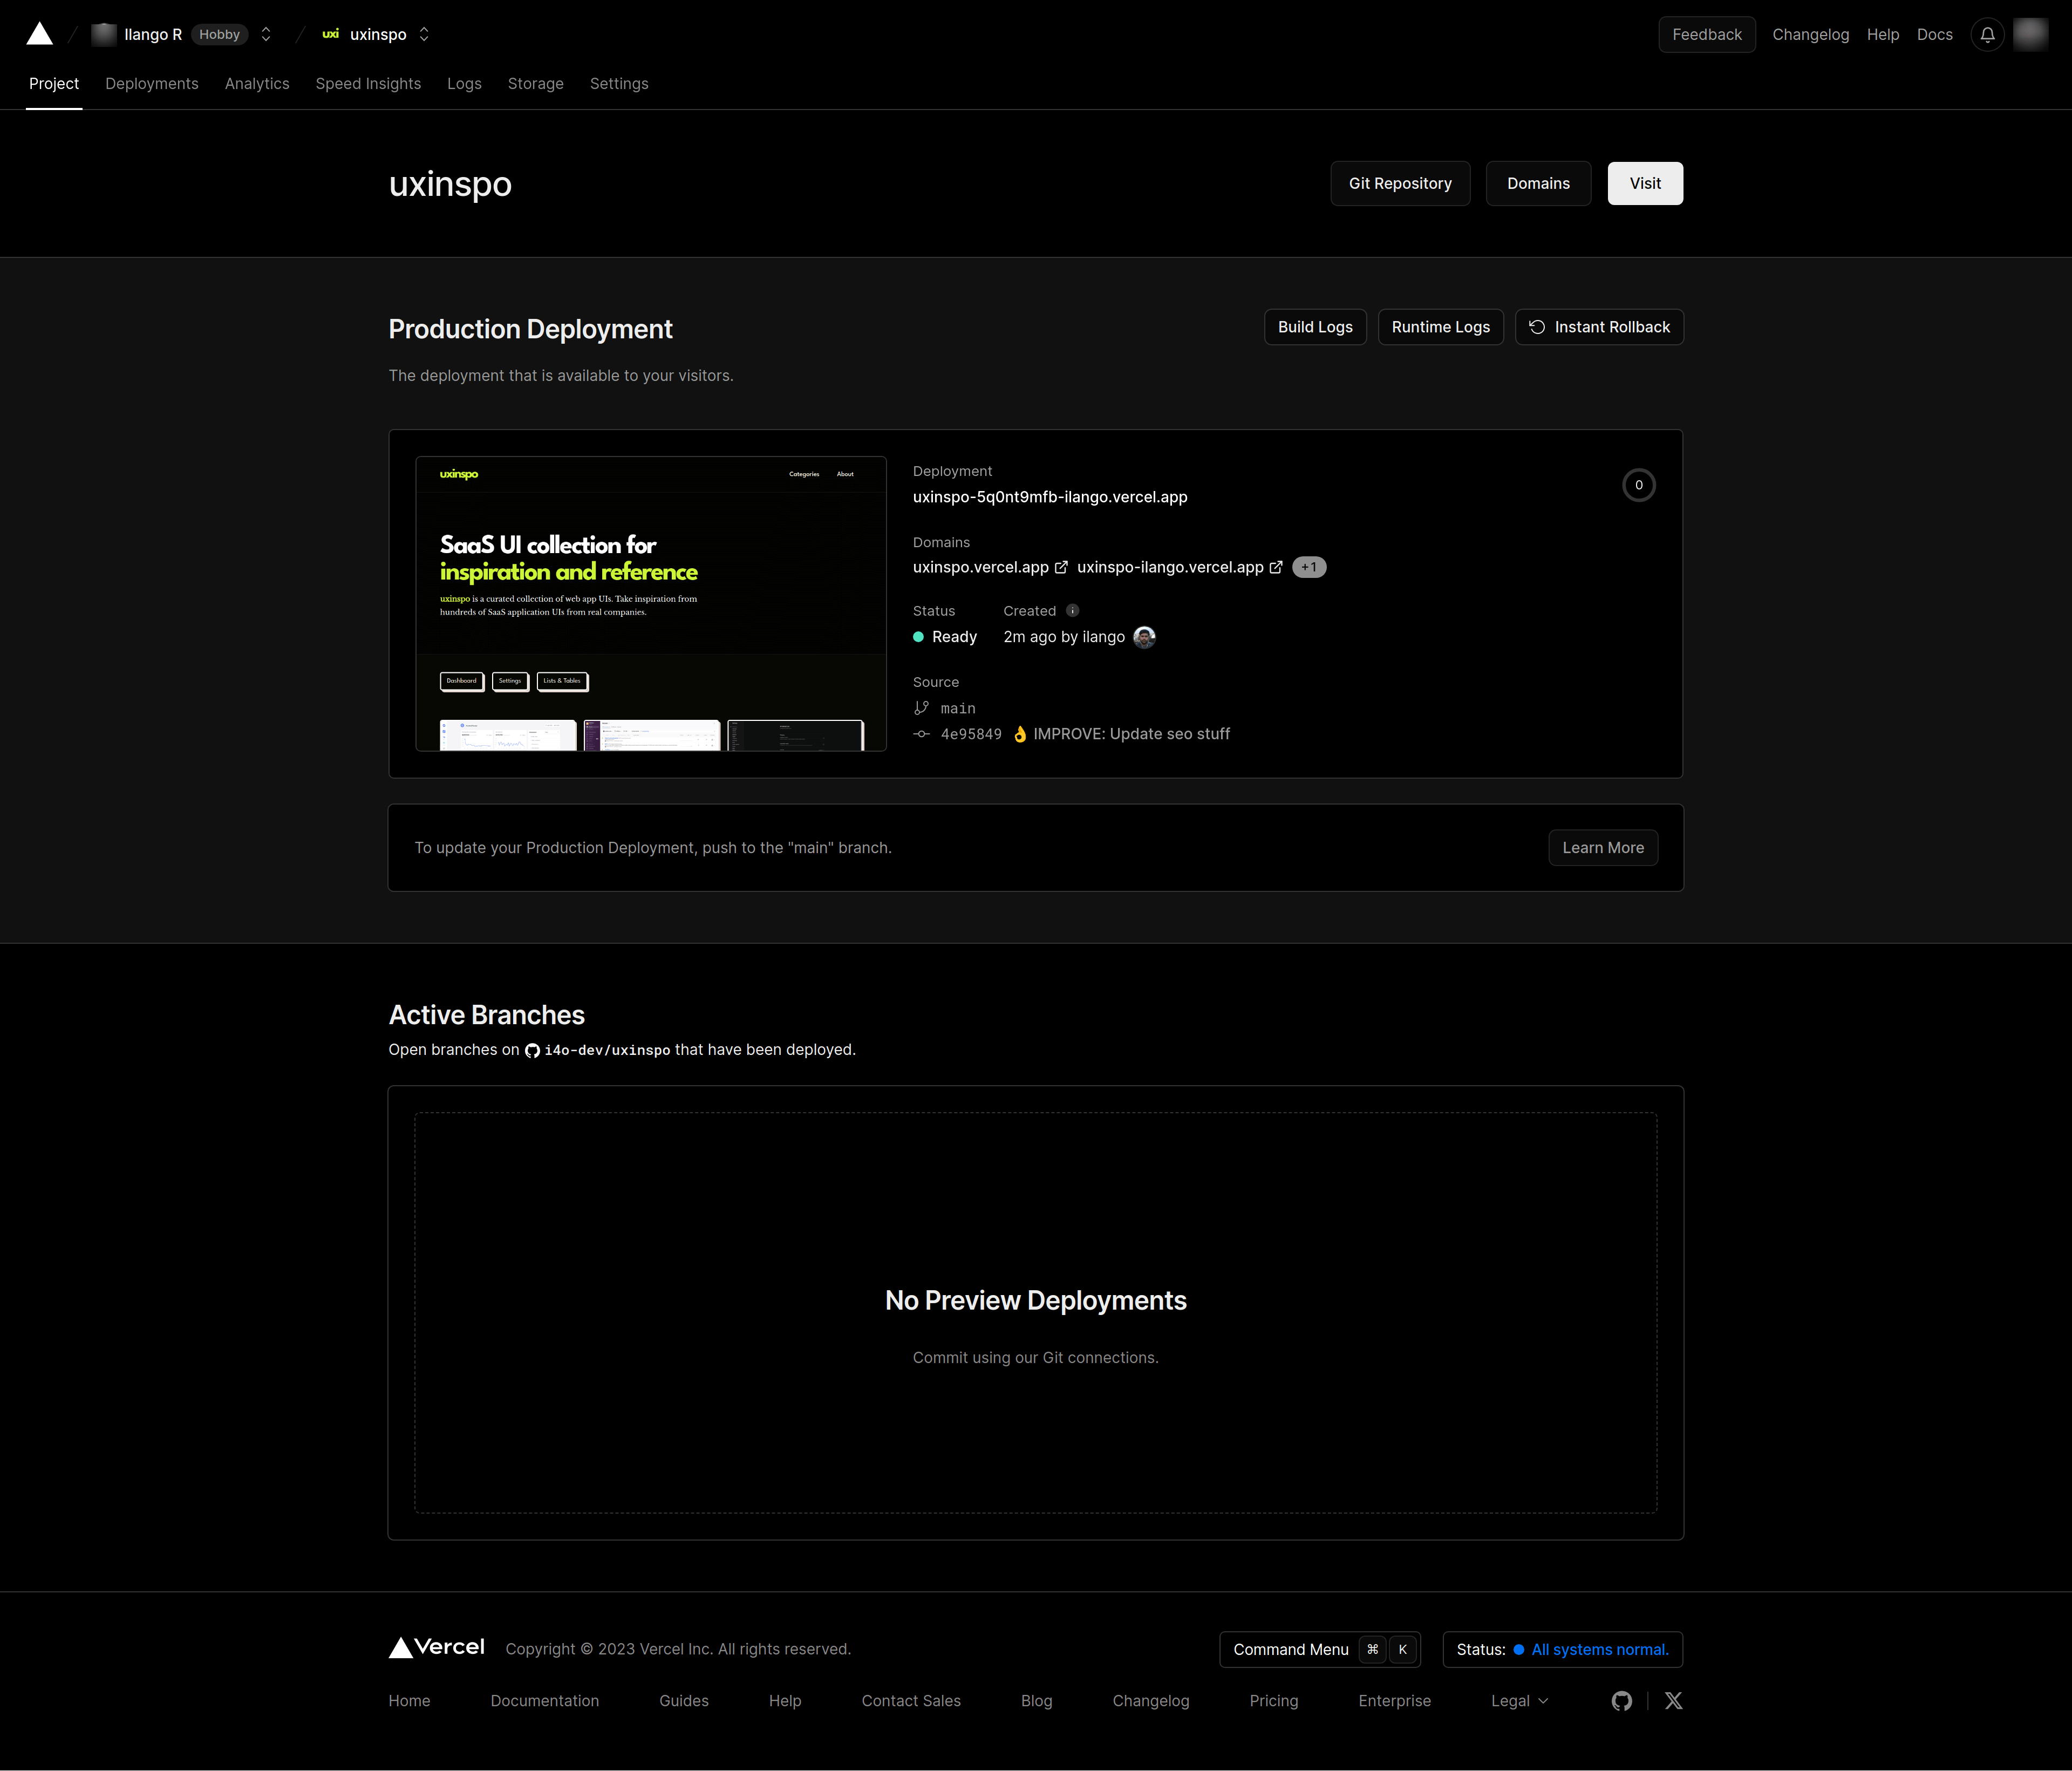Switch to the Deployments tab
The width and height of the screenshot is (2072, 1771).
[152, 84]
